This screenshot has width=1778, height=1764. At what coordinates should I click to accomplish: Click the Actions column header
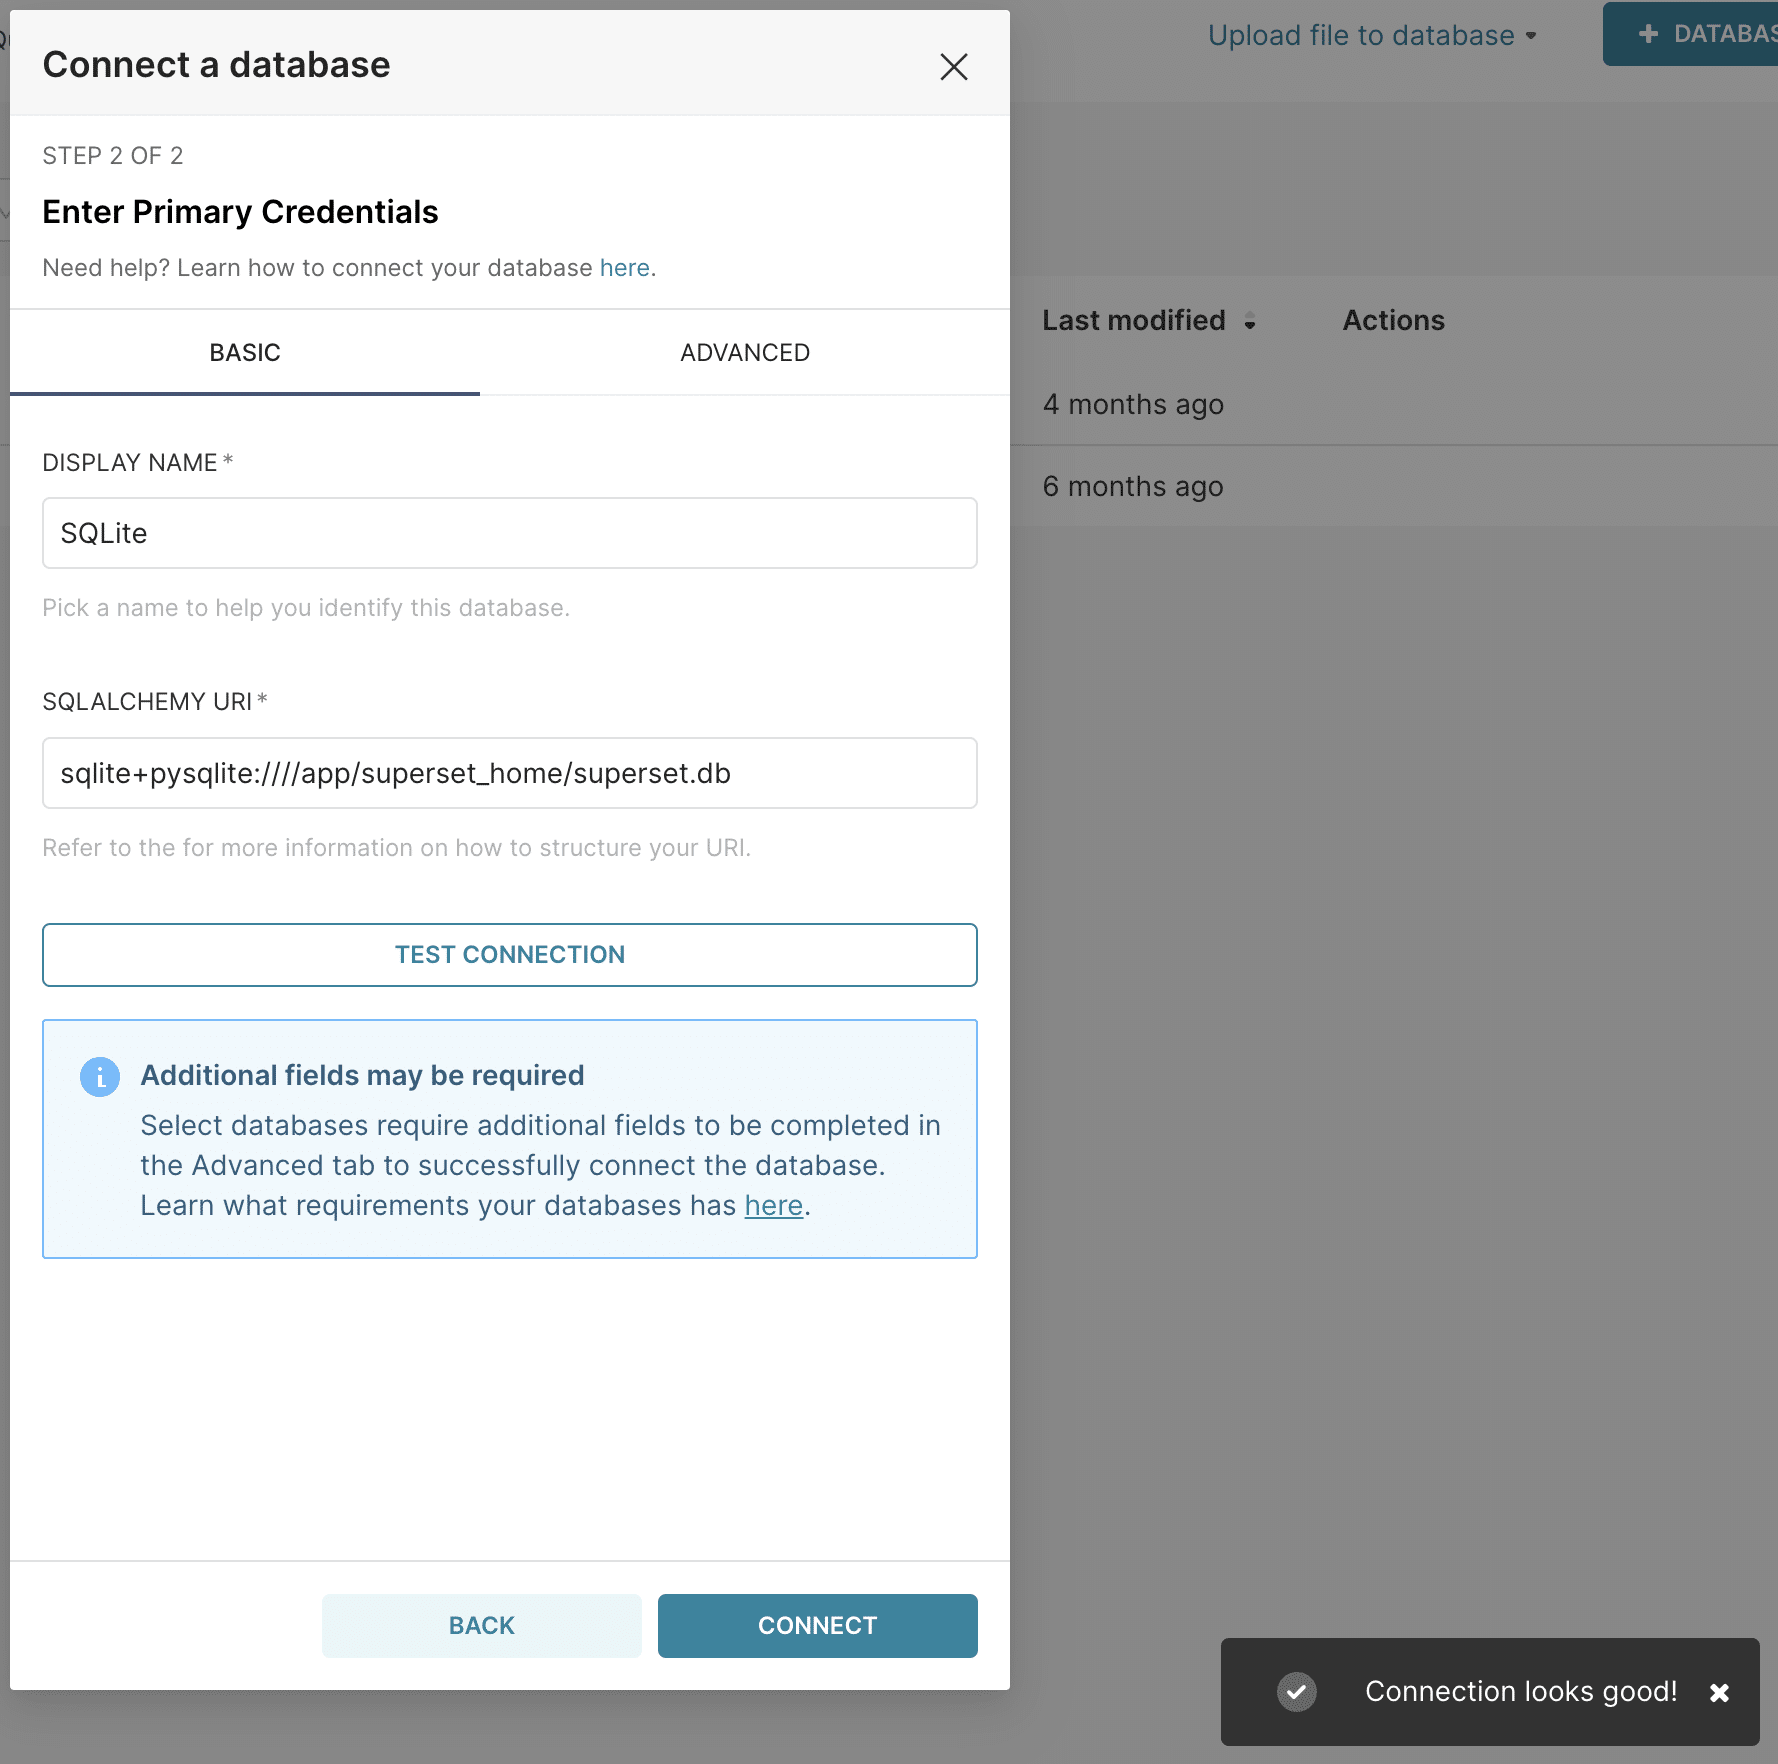tap(1393, 321)
